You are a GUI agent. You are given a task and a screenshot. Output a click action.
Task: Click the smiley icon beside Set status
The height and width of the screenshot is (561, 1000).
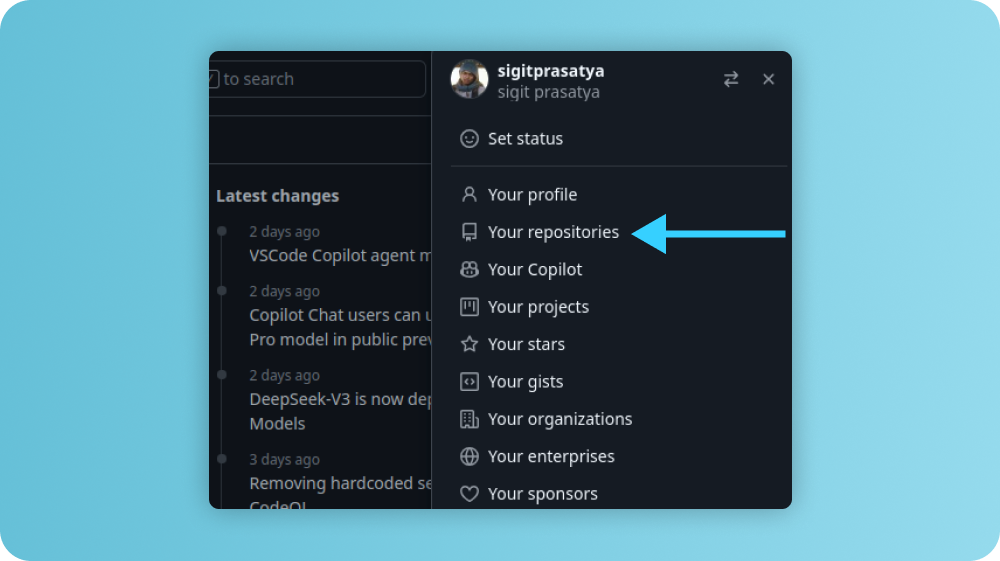[x=469, y=139]
